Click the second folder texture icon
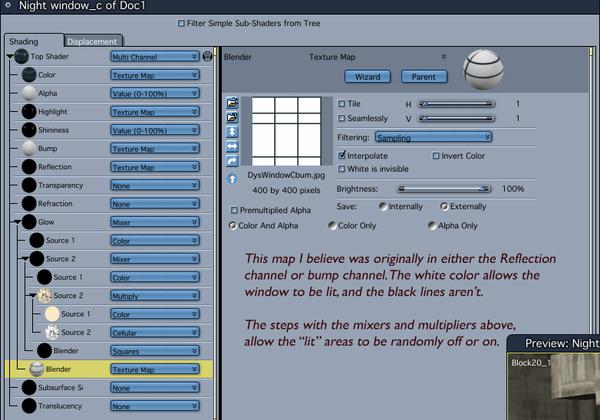This screenshot has width=600, height=420. (232, 117)
